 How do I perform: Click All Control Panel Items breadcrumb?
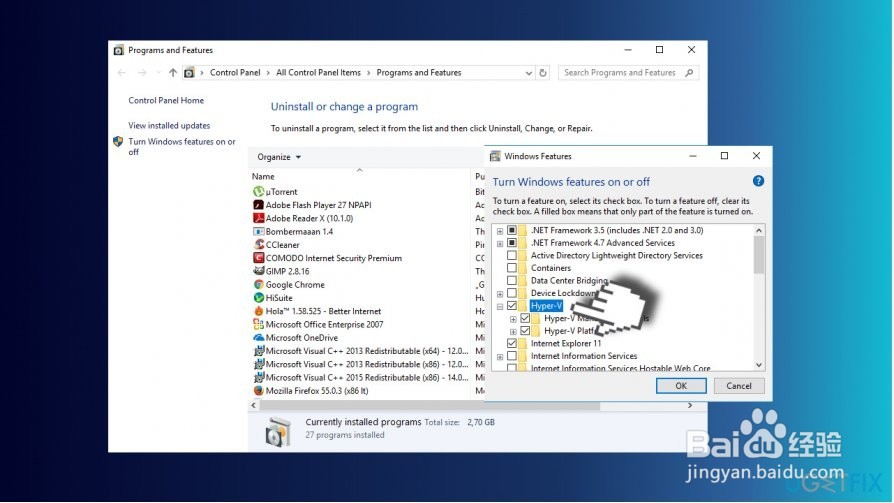[x=318, y=72]
